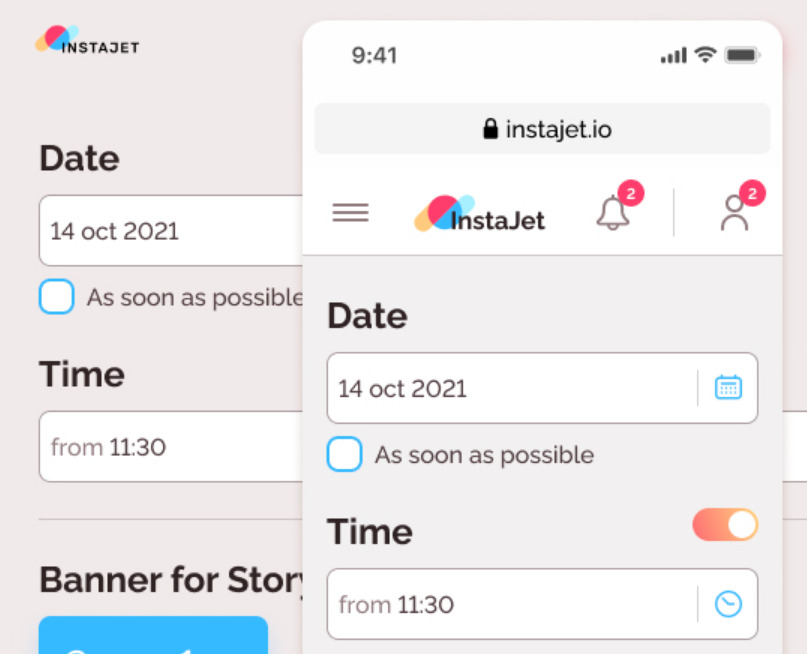Click the desktop INSTAJET logo
This screenshot has width=807, height=654.
click(x=87, y=41)
